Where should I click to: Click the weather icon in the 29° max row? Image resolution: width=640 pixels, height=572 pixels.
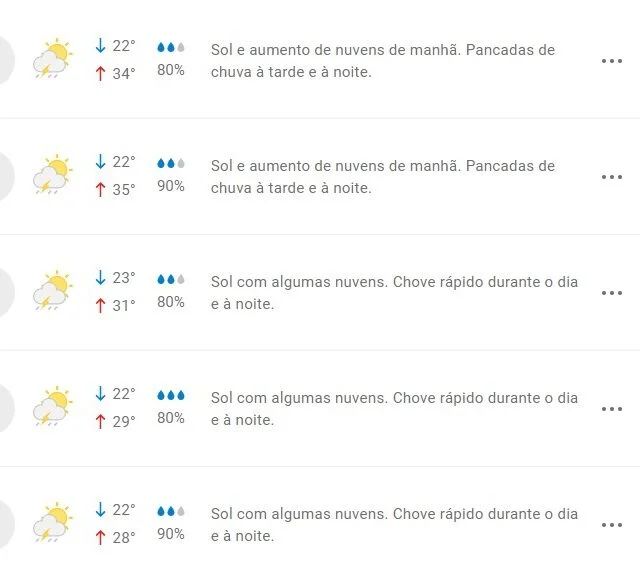[x=53, y=406]
